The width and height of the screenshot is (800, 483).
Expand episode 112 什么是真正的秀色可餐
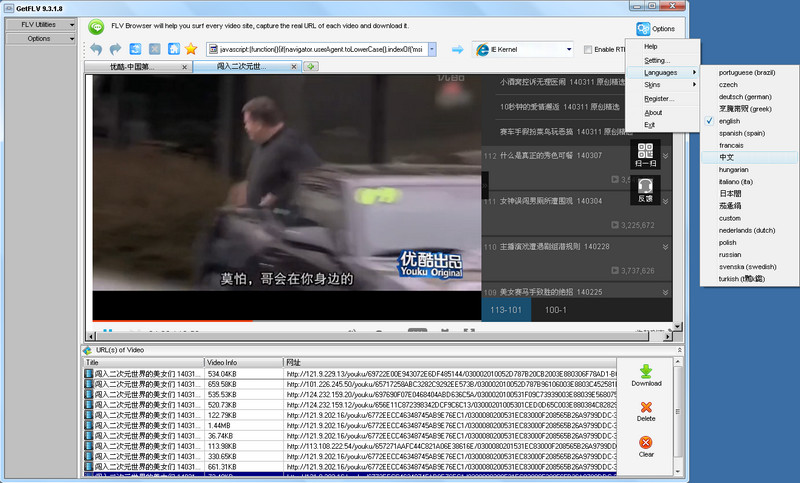pos(665,156)
